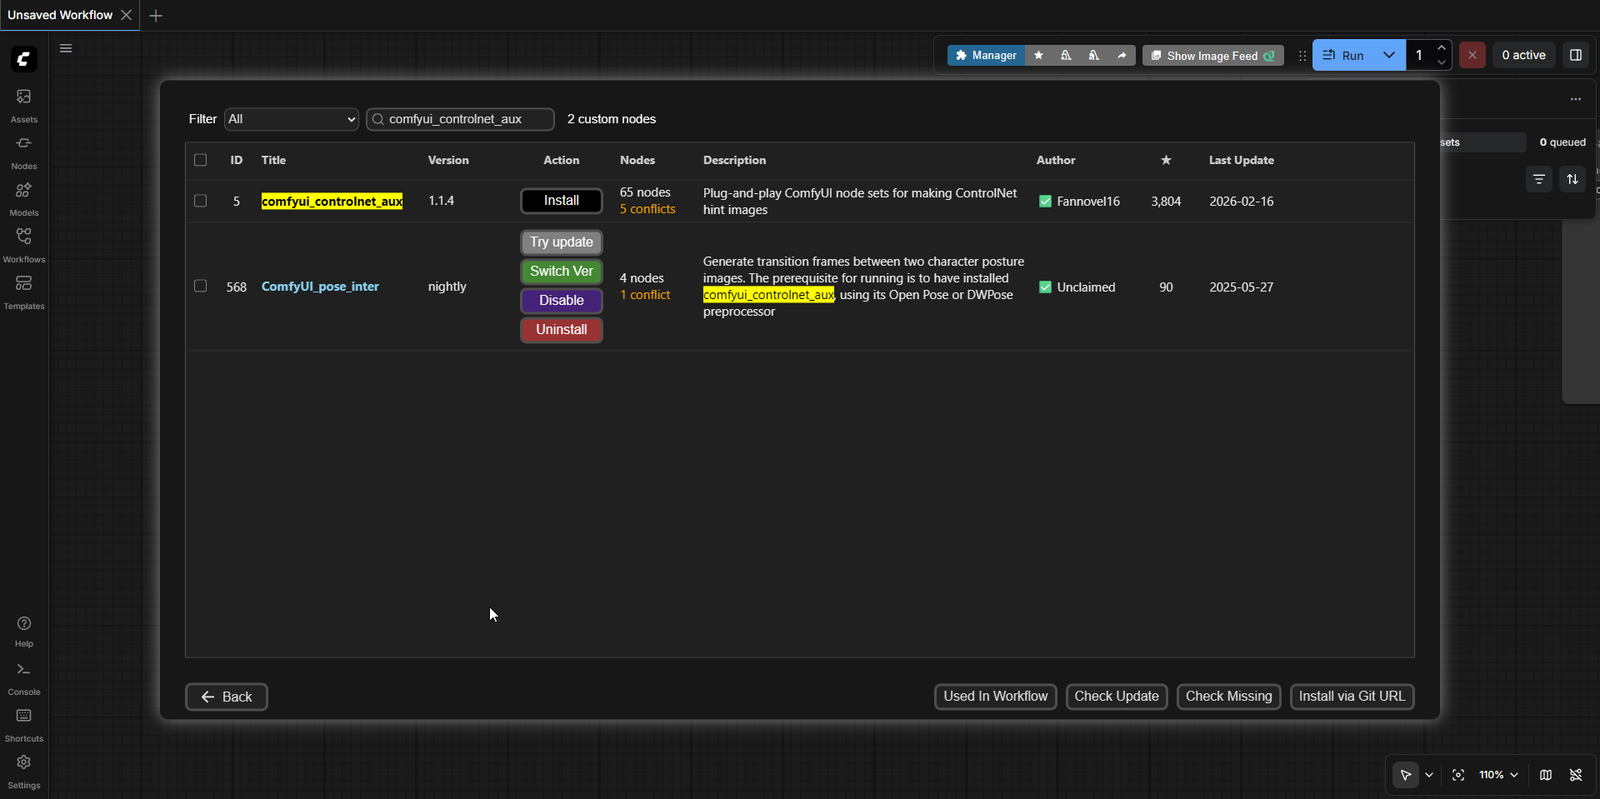Toggle the right side panel layout icon
The width and height of the screenshot is (1600, 799).
pyautogui.click(x=1576, y=55)
